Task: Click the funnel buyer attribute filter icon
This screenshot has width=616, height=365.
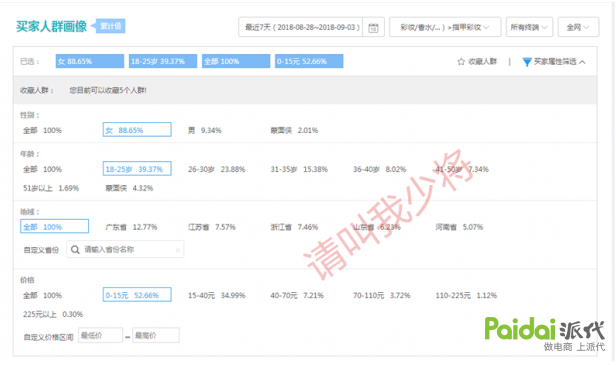Action: pos(527,62)
